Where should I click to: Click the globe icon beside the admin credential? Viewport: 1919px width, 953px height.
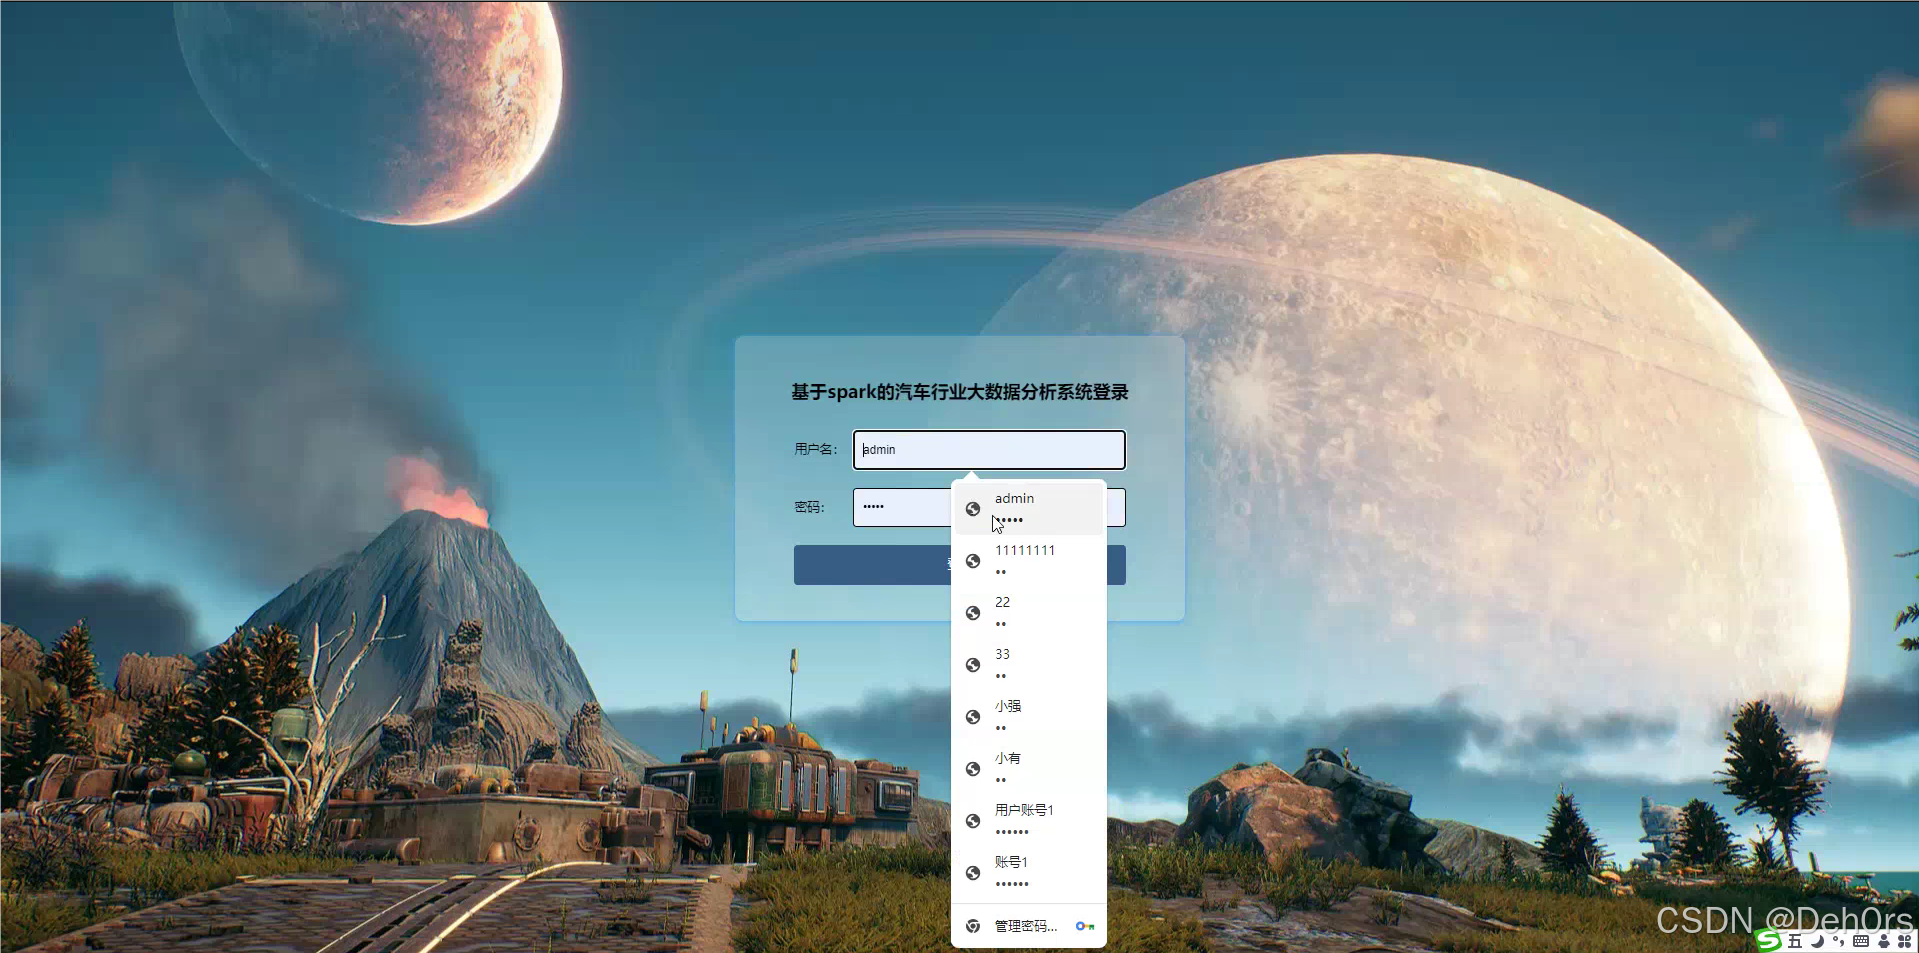coord(973,509)
